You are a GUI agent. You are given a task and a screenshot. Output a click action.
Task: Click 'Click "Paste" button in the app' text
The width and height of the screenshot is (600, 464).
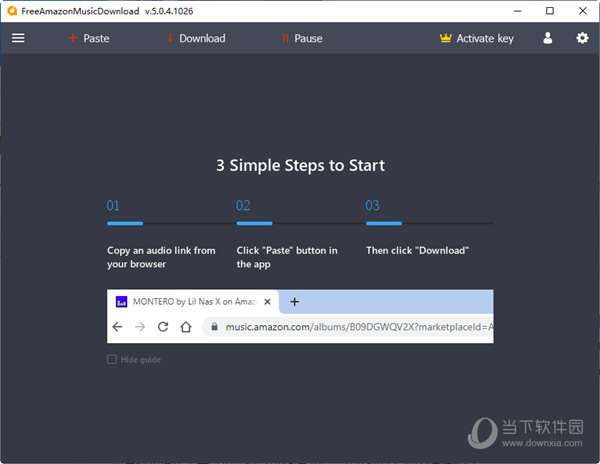pos(287,257)
